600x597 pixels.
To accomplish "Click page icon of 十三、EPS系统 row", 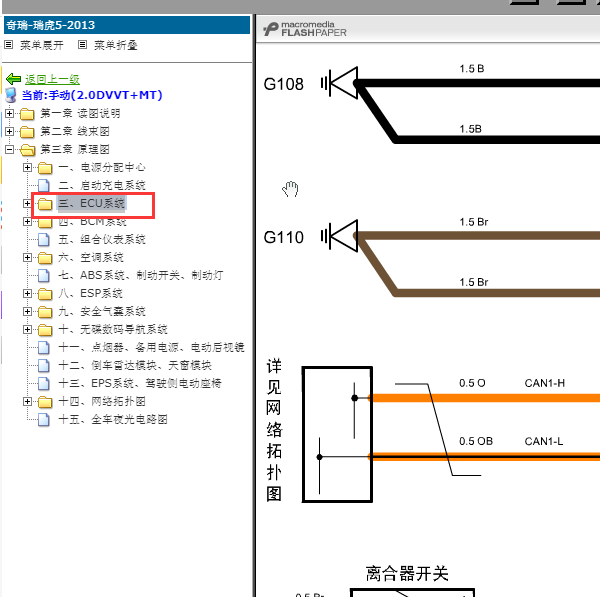I will (x=44, y=383).
